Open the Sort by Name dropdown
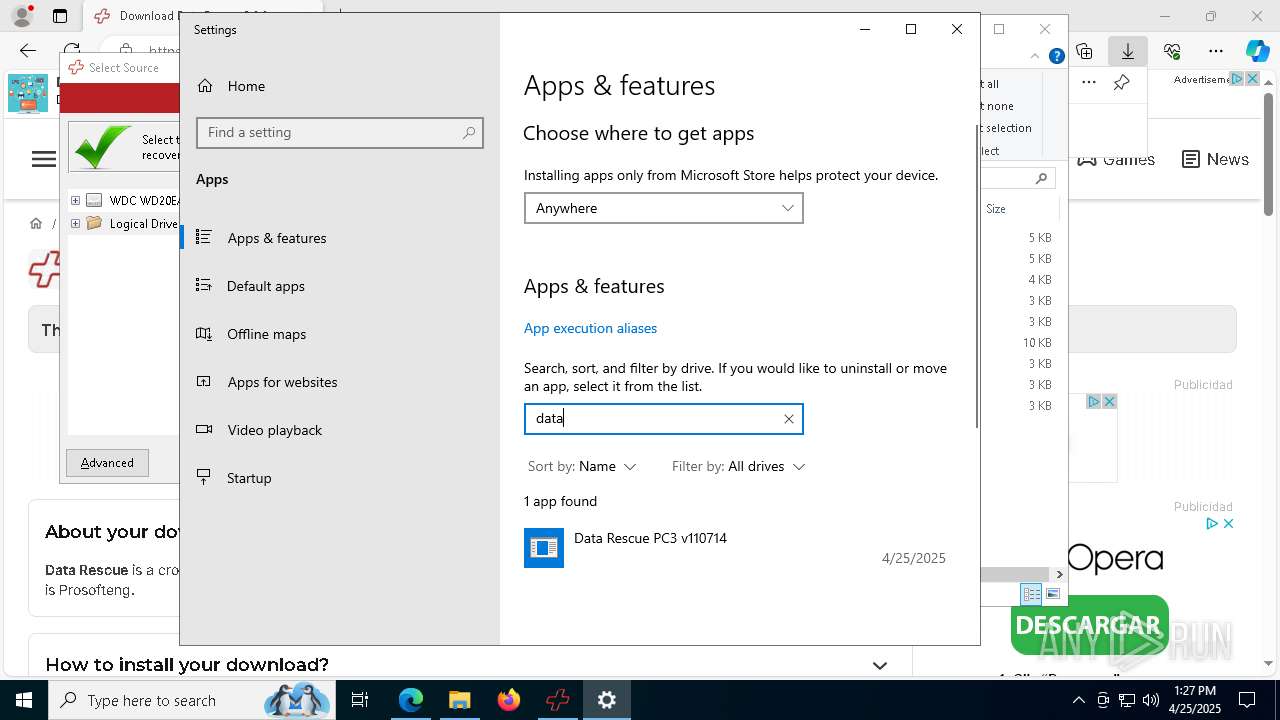Viewport: 1280px width, 720px height. click(x=582, y=466)
